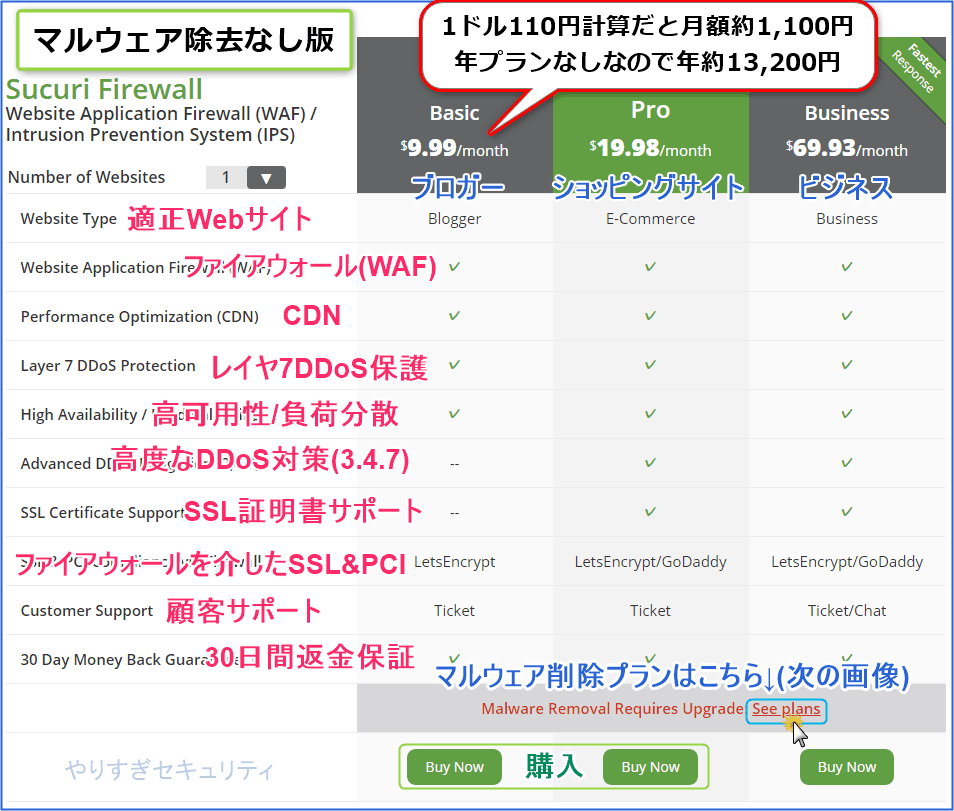The width and height of the screenshot is (954, 811).
Task: Select the Basic plan header
Action: [x=454, y=113]
